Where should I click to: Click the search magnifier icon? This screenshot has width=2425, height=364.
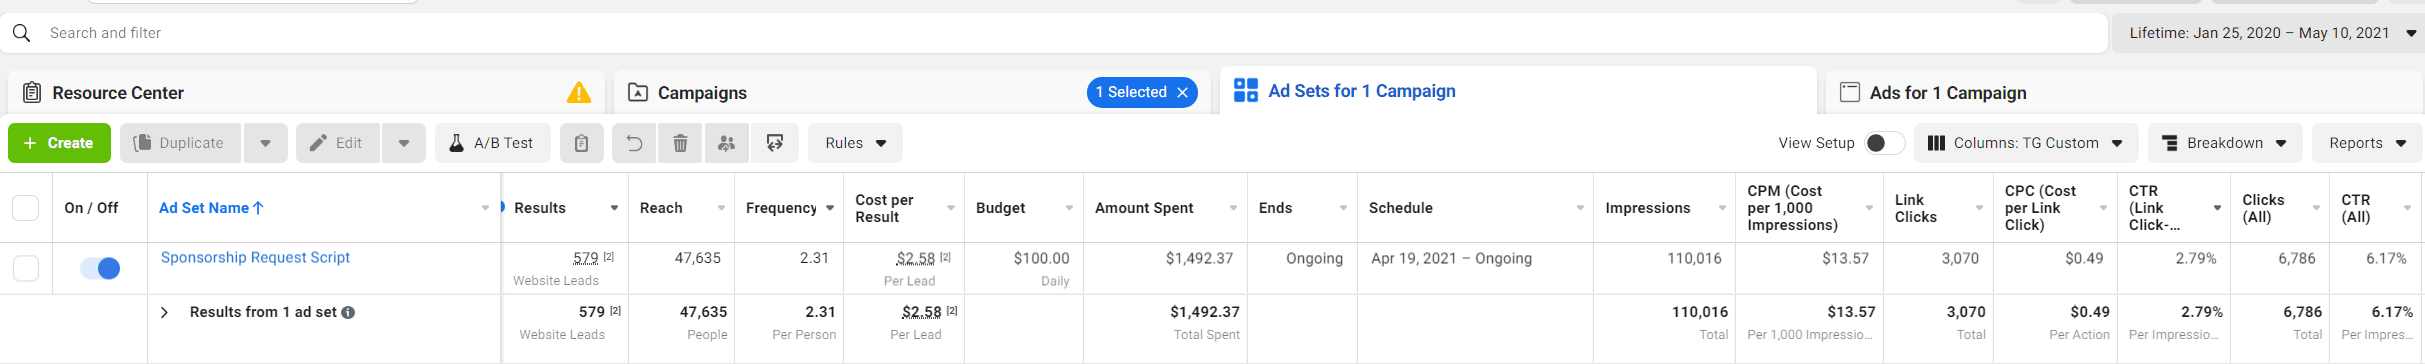pos(21,33)
